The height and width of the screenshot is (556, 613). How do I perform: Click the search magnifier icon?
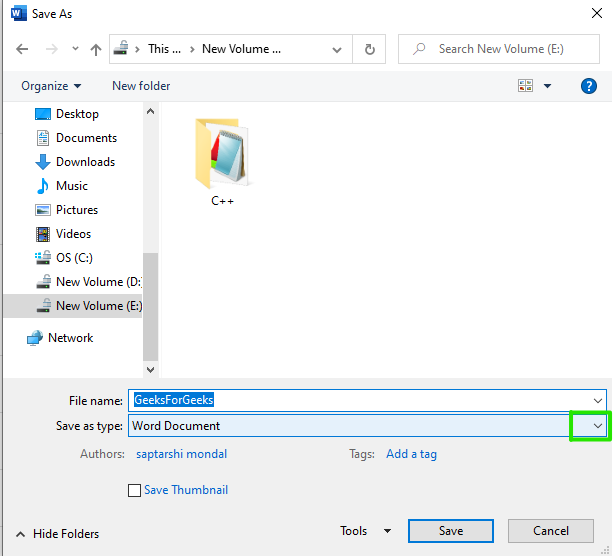coord(419,49)
